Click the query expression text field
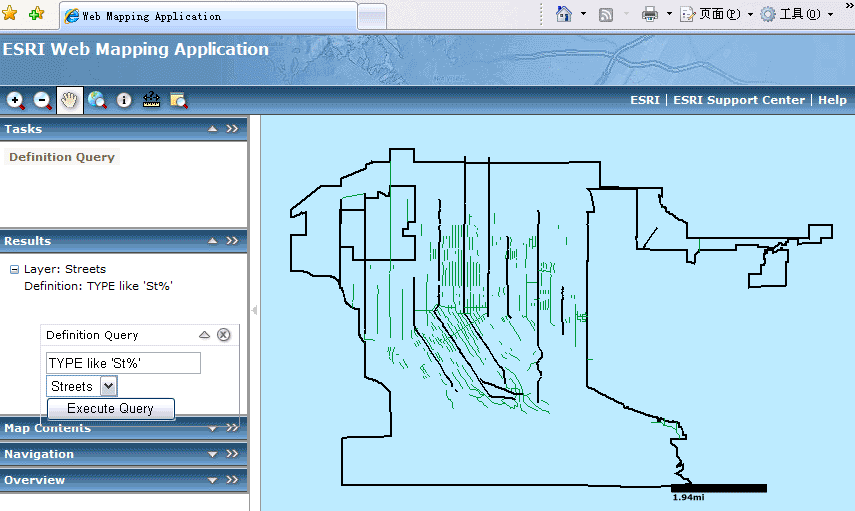The image size is (855, 511). 123,363
